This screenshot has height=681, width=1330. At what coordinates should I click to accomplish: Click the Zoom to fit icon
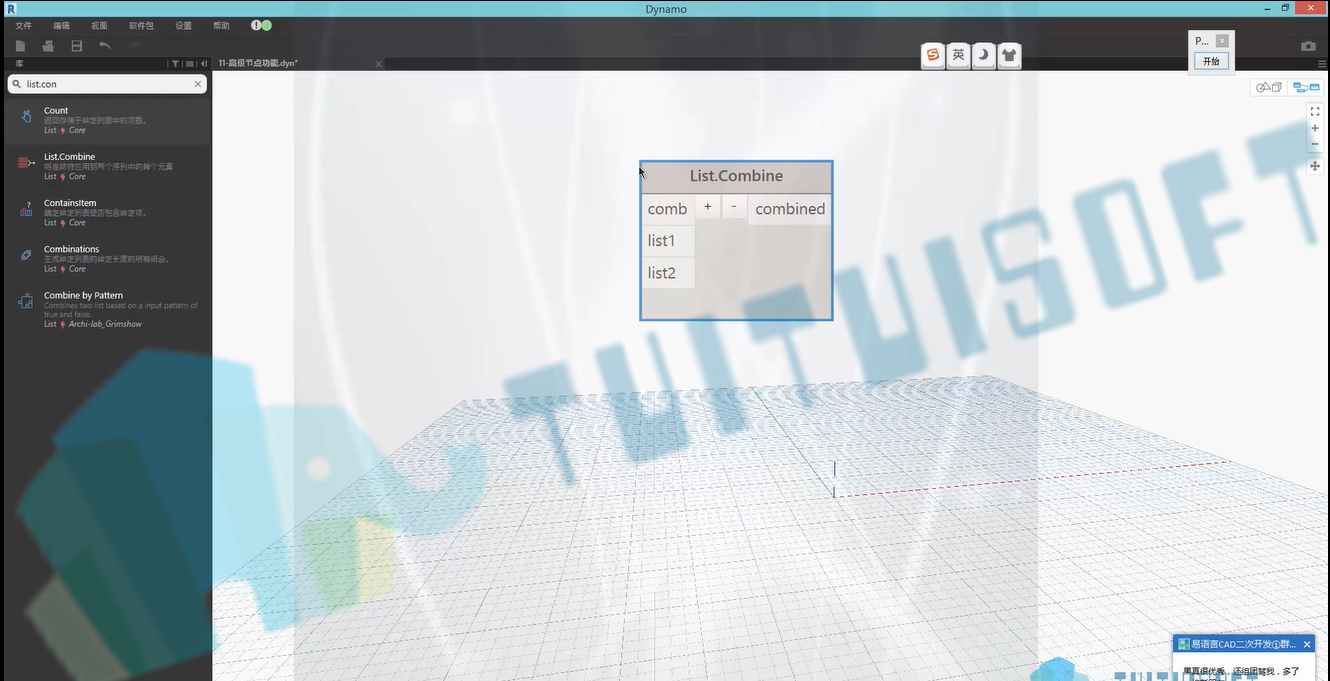point(1315,111)
